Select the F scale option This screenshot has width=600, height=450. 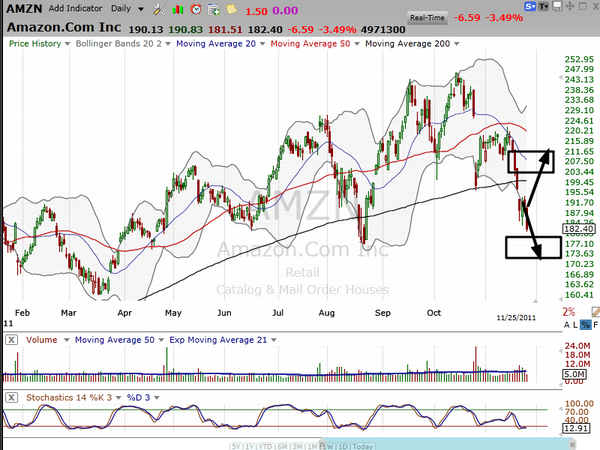tap(595, 325)
